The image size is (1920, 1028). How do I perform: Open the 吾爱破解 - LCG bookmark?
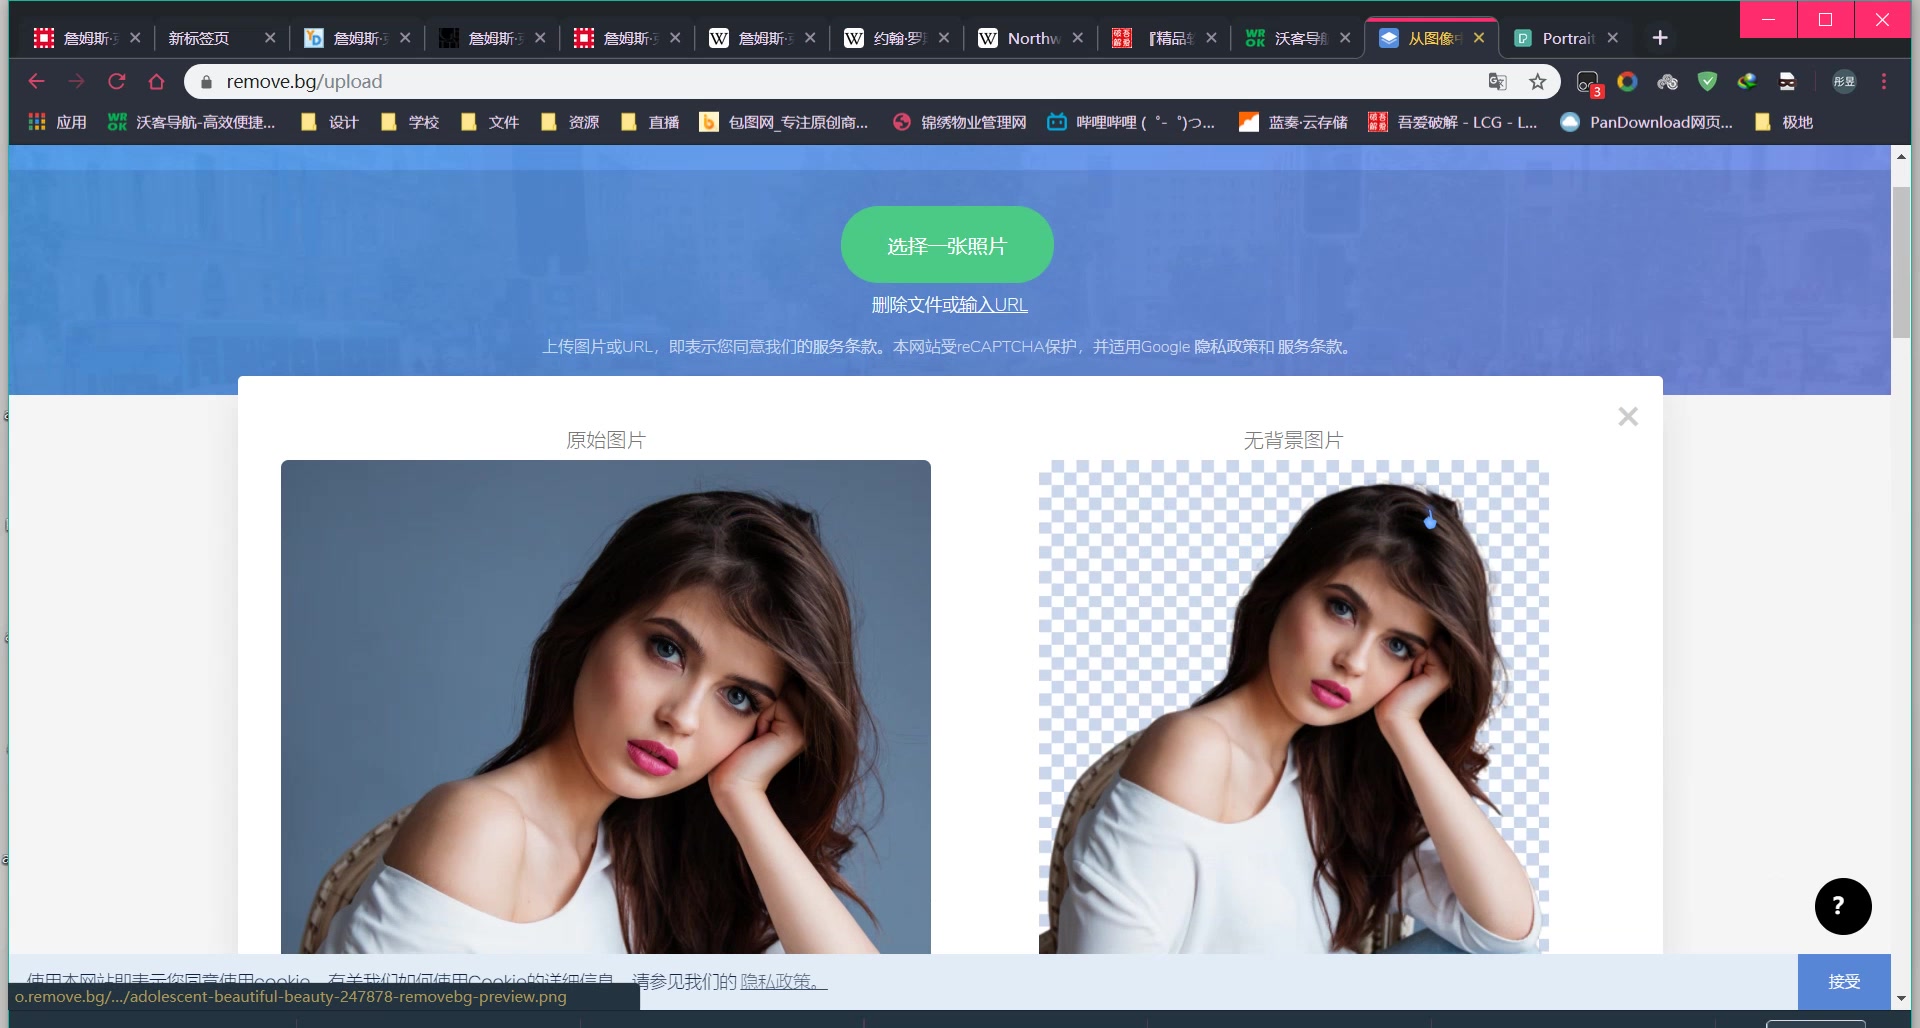tap(1453, 122)
